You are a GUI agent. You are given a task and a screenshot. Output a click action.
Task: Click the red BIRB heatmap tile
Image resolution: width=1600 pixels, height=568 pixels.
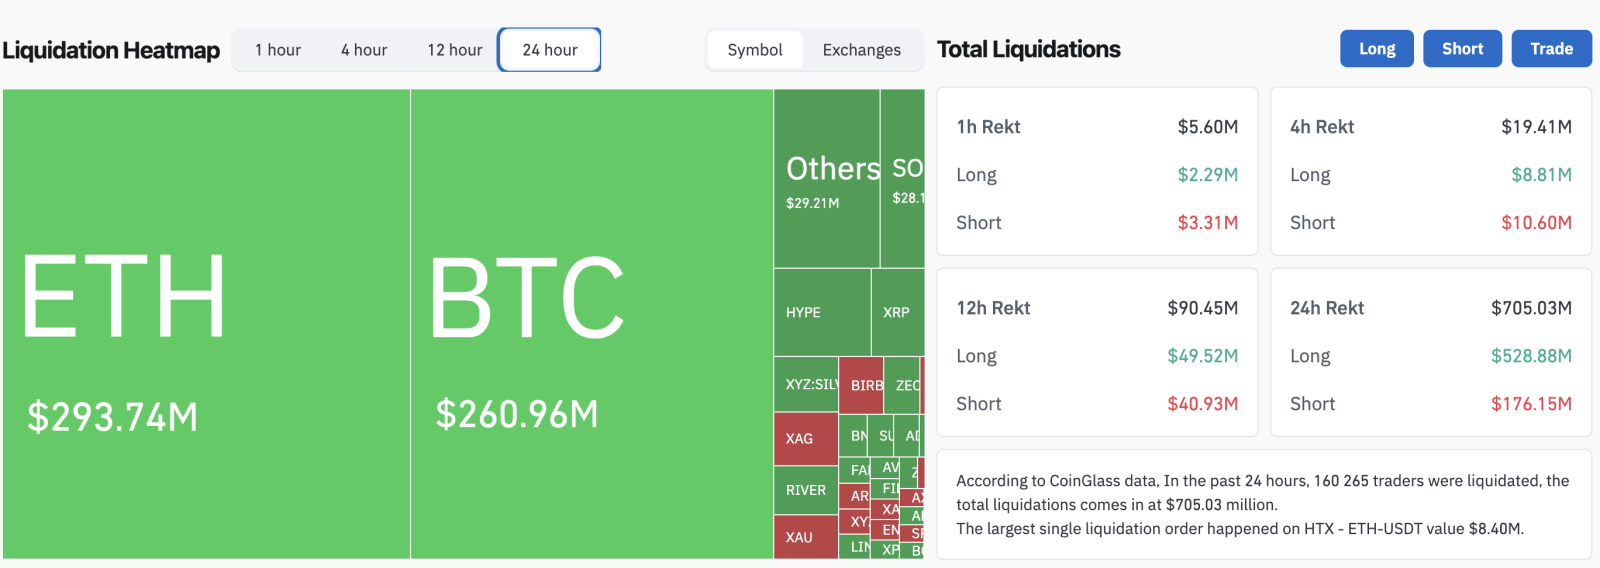(861, 385)
